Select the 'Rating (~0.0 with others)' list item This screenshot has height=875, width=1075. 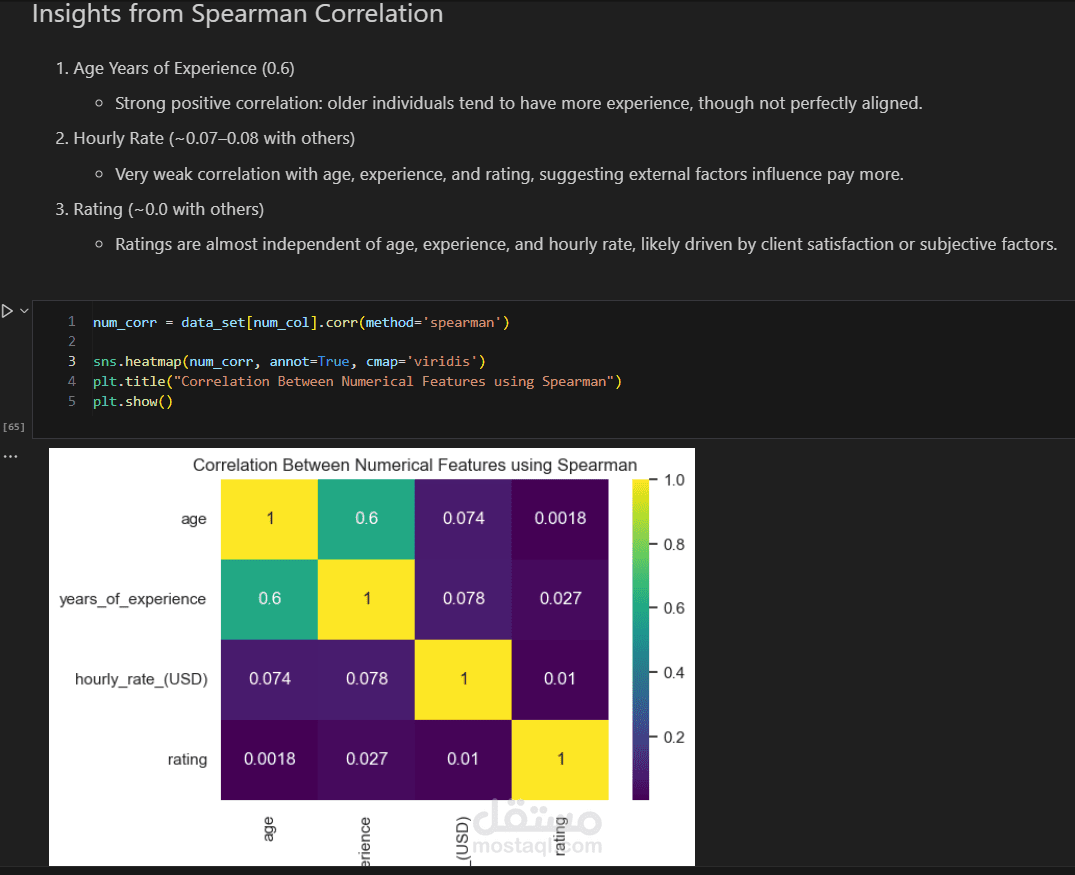pos(169,209)
